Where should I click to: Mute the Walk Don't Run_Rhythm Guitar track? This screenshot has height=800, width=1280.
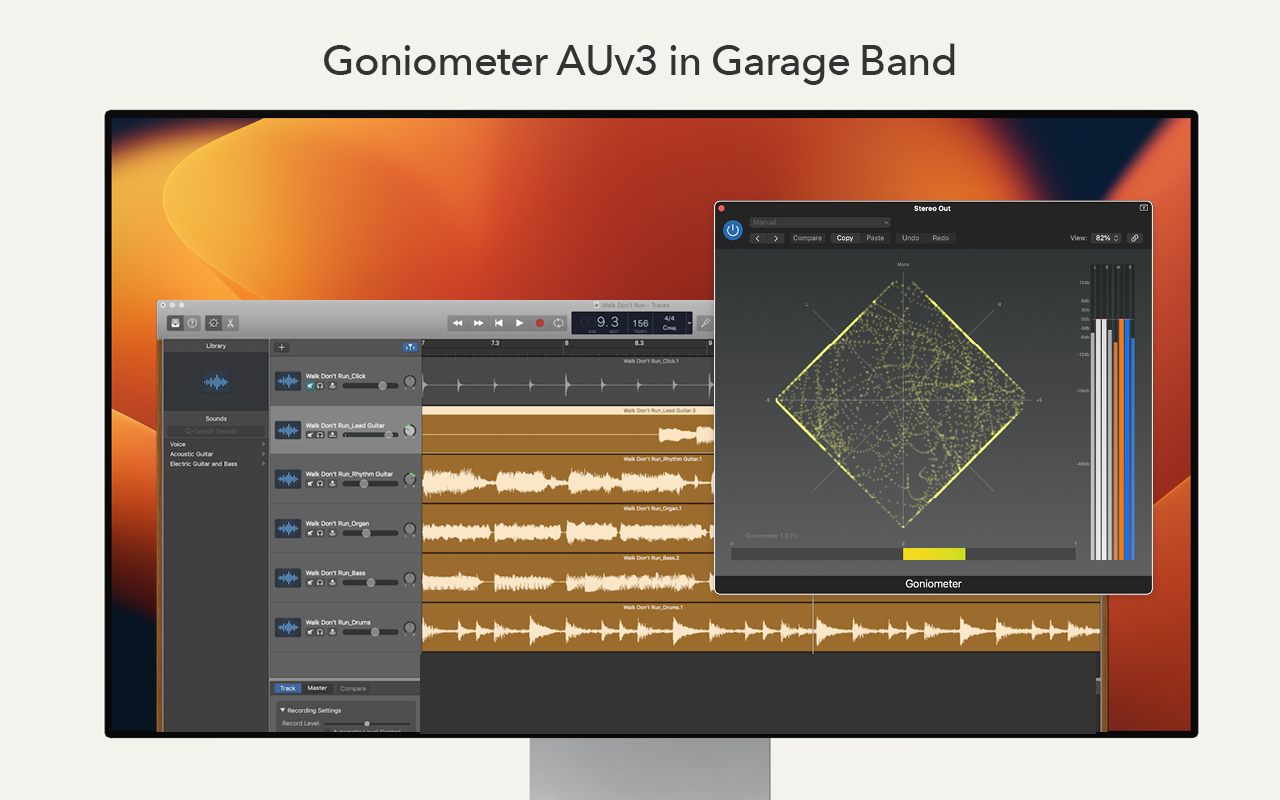click(x=310, y=483)
